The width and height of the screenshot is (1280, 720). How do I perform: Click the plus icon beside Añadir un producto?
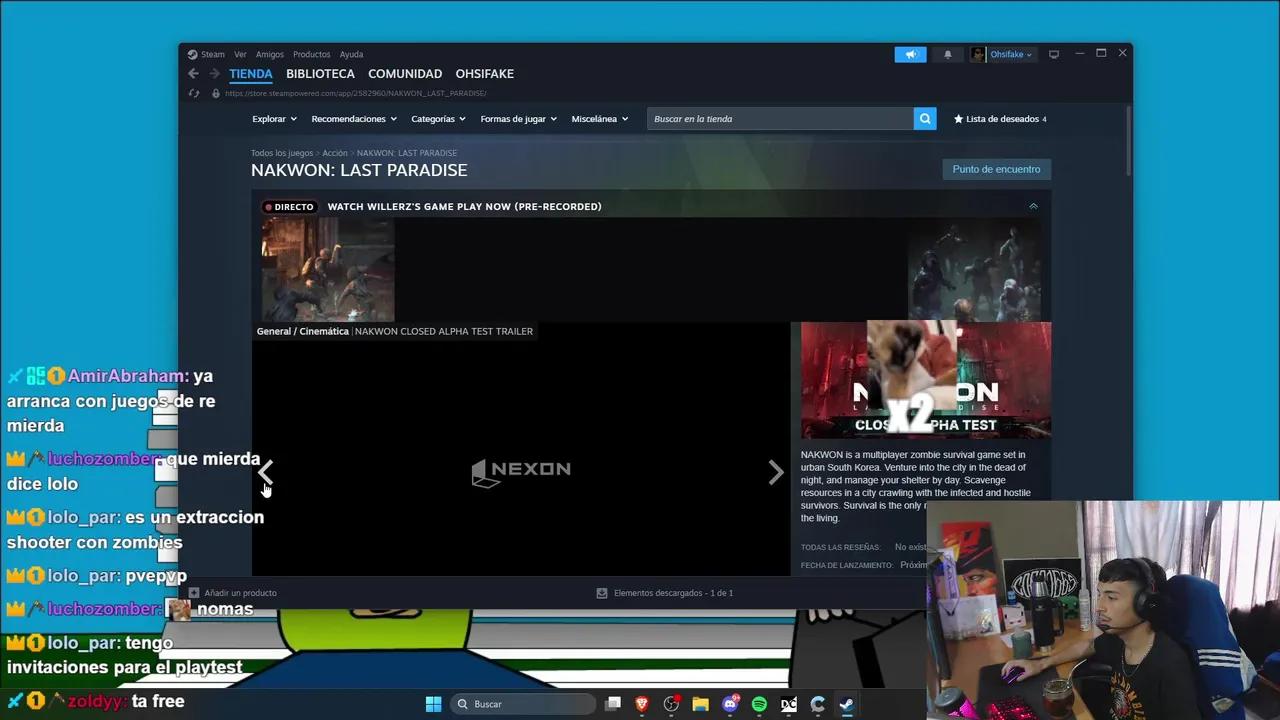[194, 593]
